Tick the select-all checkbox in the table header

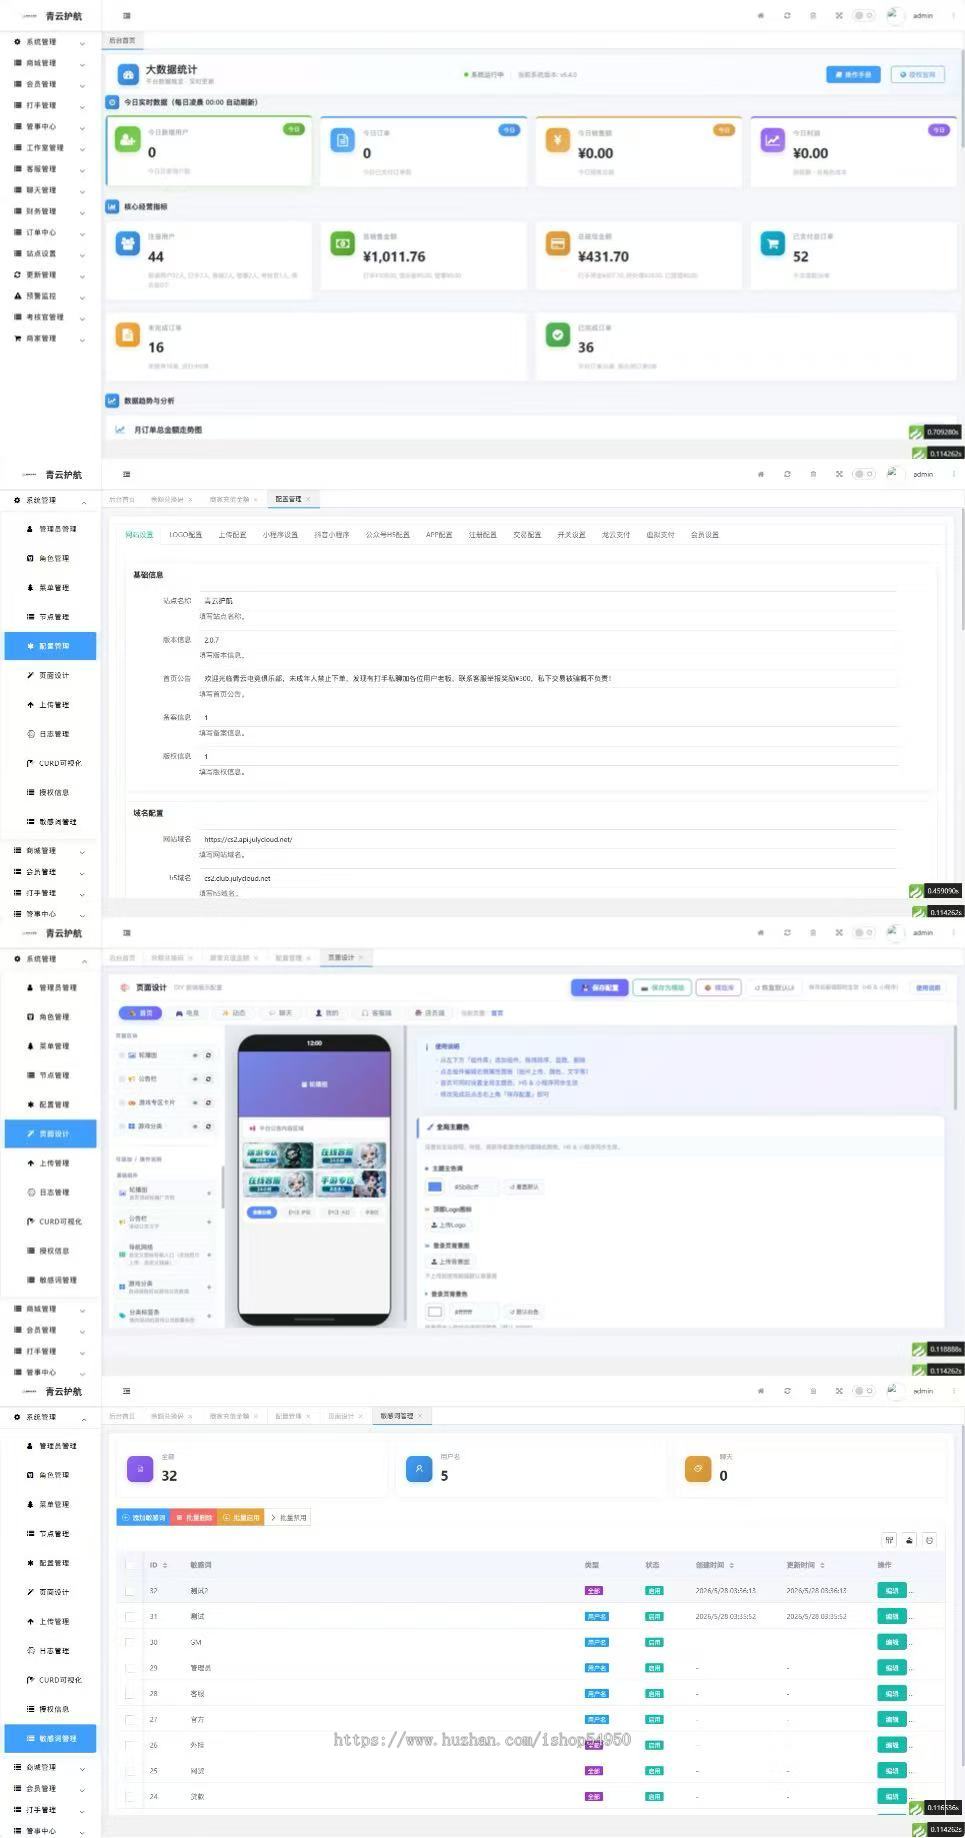pos(130,1565)
